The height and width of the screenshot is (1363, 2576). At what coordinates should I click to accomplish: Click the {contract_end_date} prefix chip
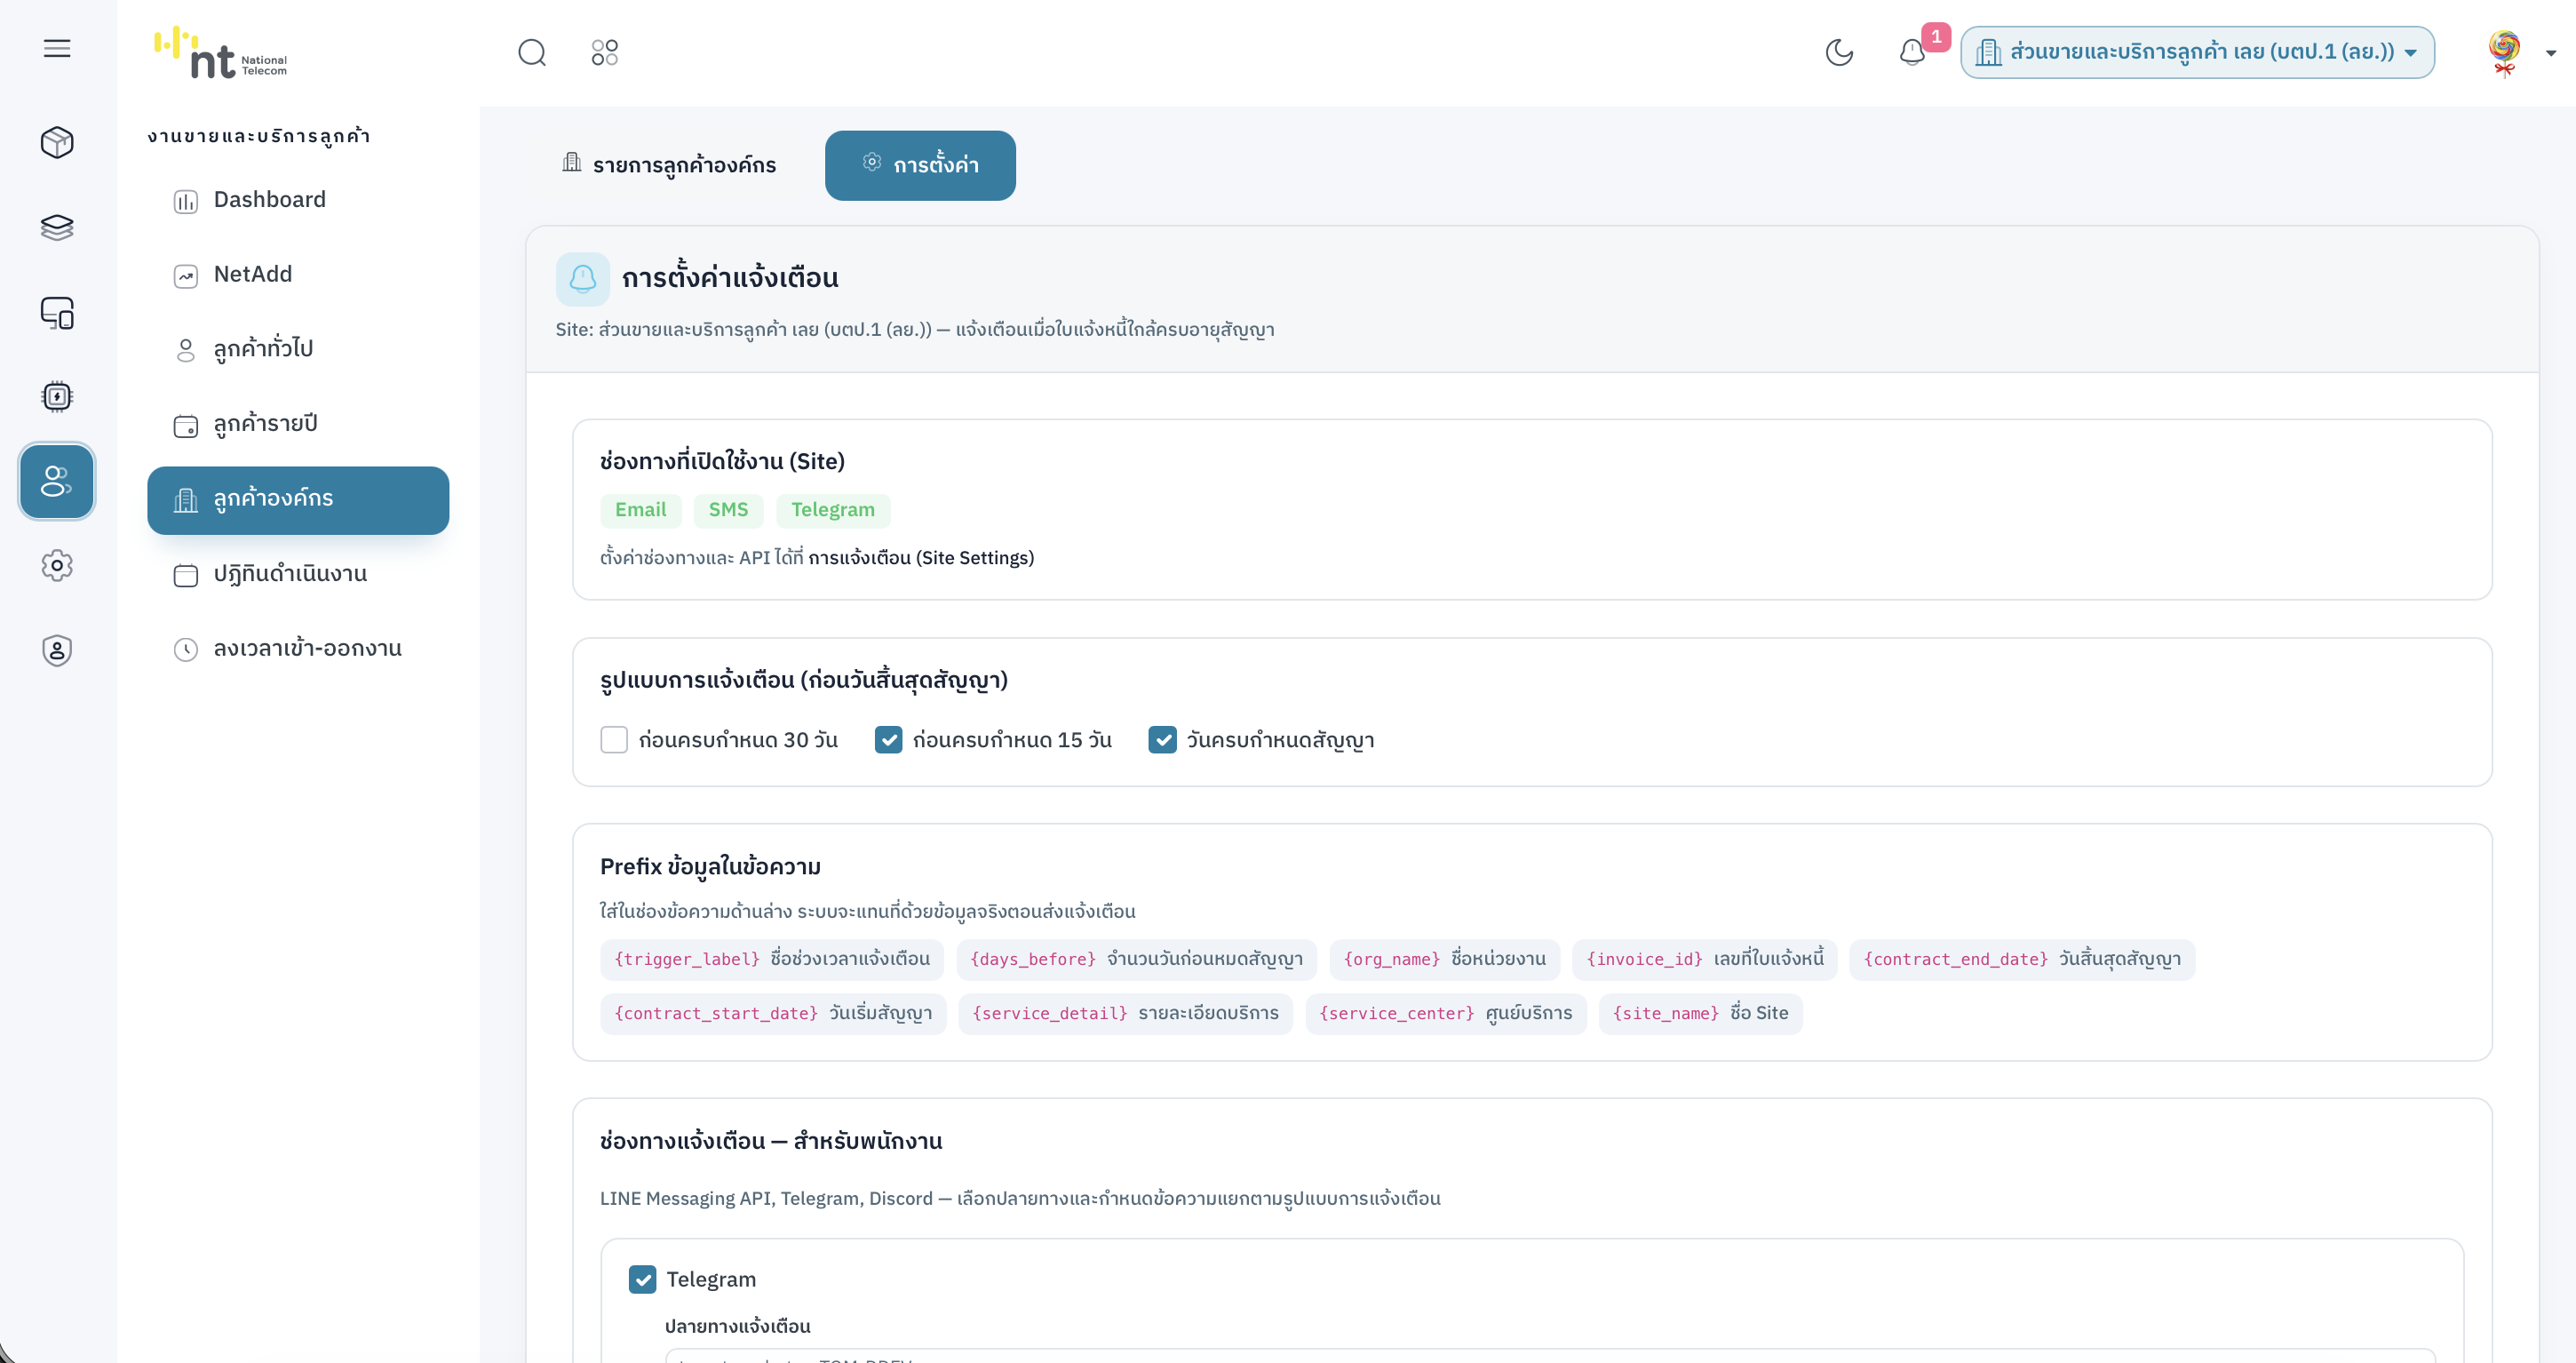[2022, 959]
